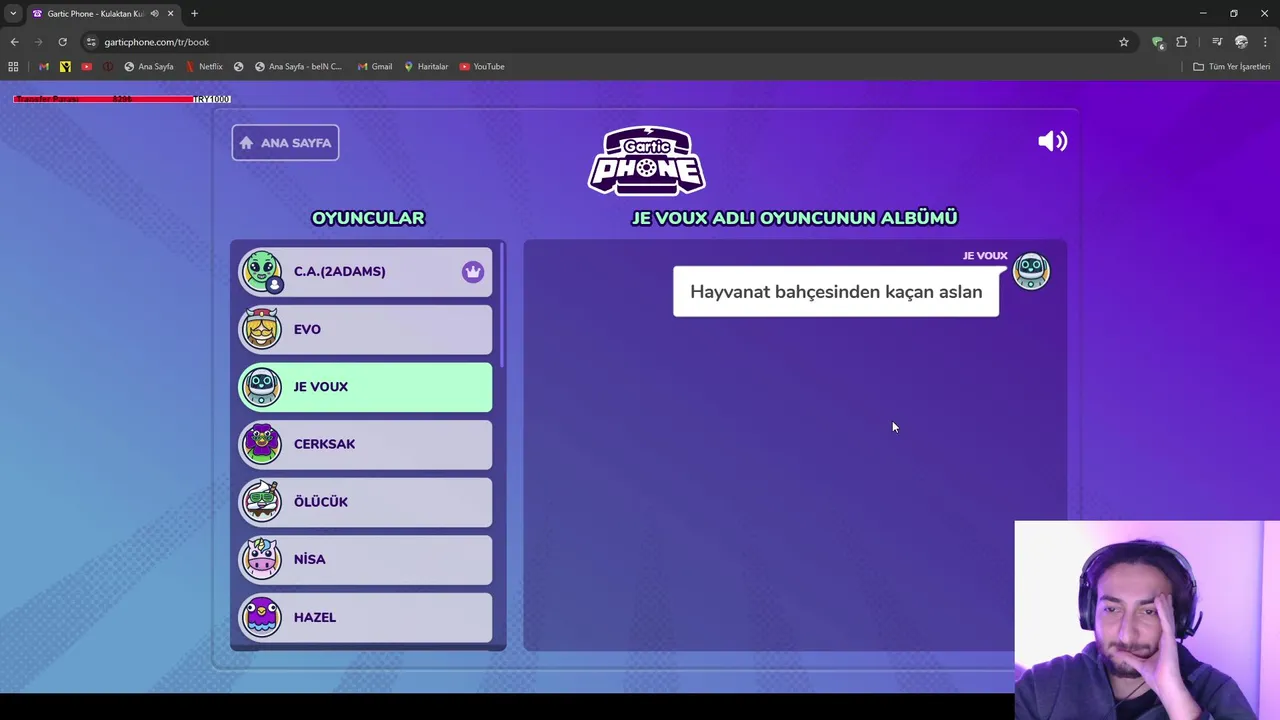Open the Extensions puzzle icon

pyautogui.click(x=1182, y=42)
